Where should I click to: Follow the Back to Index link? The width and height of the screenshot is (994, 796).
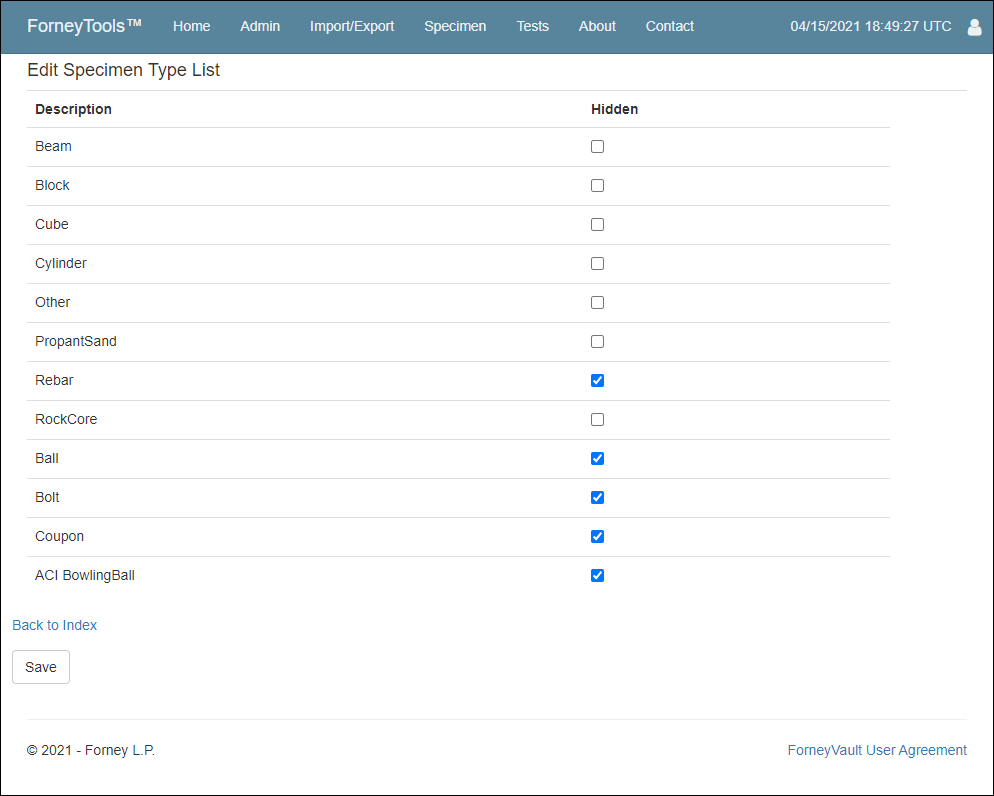click(x=55, y=625)
